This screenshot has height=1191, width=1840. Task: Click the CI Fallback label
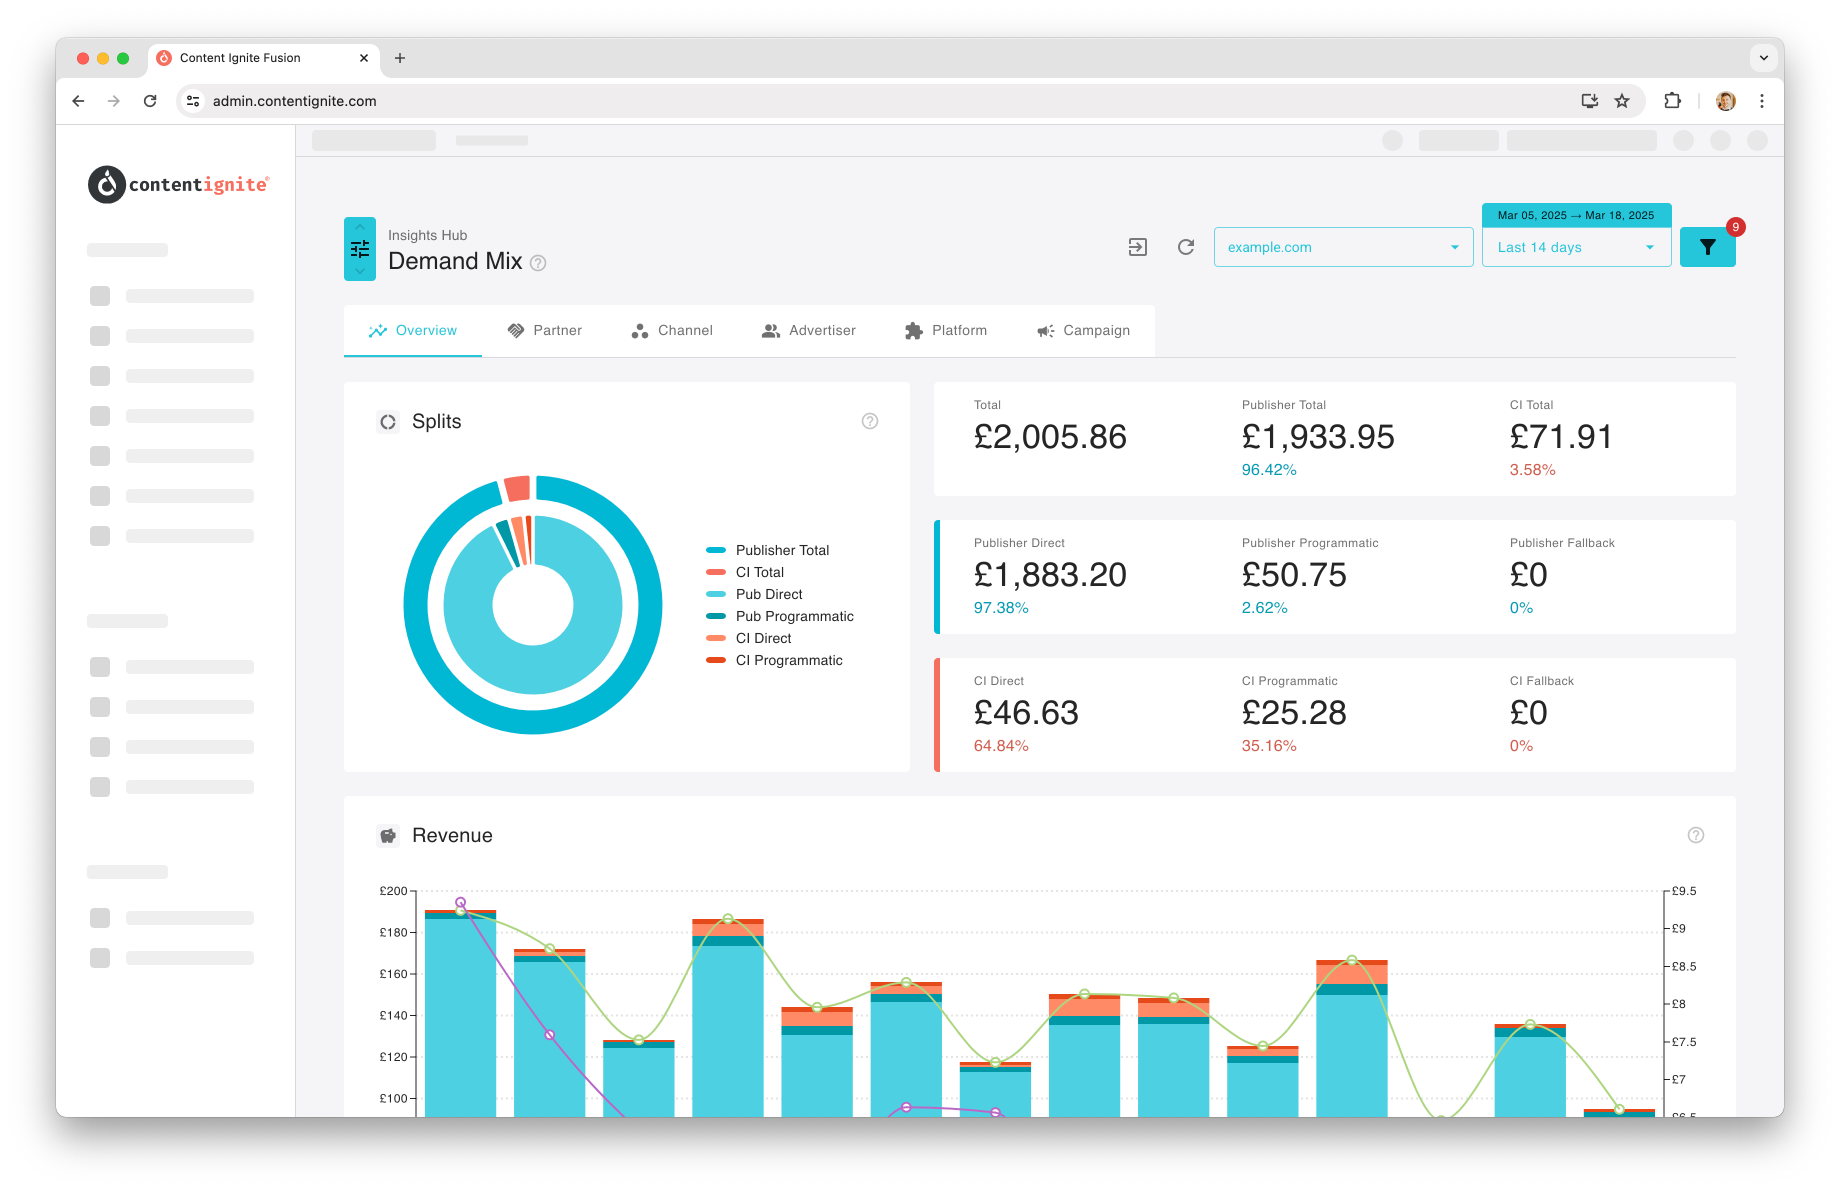click(x=1542, y=681)
